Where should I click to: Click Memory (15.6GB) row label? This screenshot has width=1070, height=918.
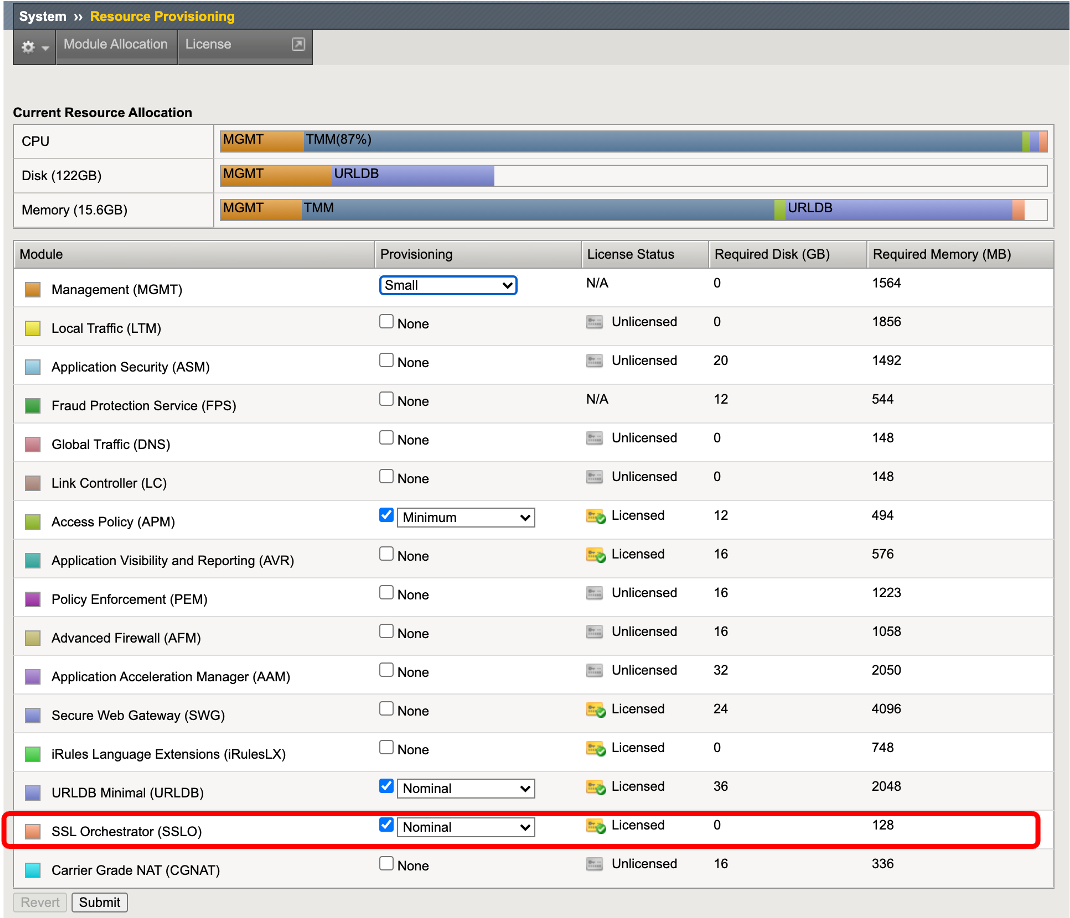74,210
